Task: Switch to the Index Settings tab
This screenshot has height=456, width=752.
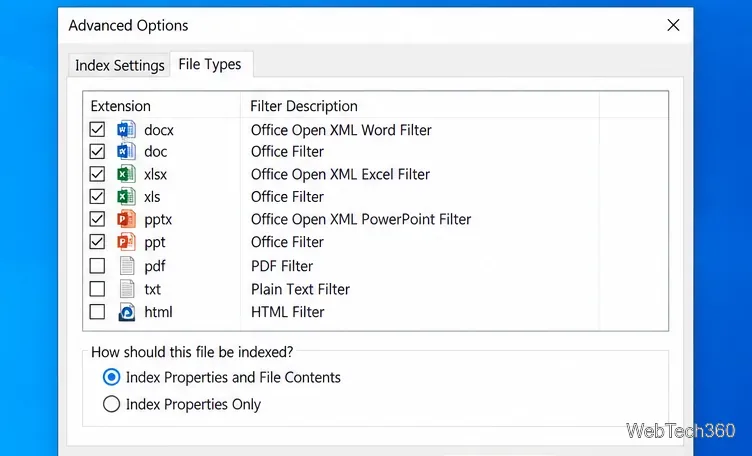Action: pyautogui.click(x=119, y=65)
